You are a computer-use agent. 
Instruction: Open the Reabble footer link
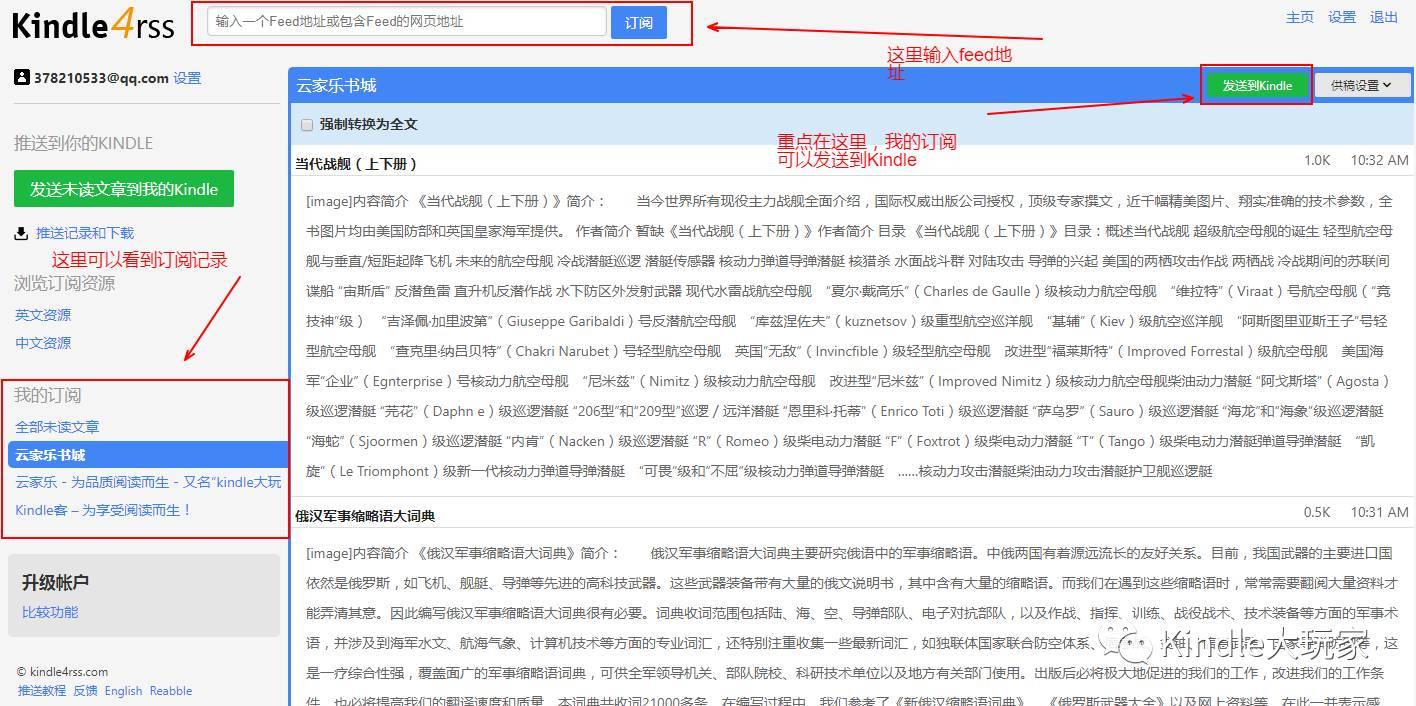pyautogui.click(x=171, y=691)
